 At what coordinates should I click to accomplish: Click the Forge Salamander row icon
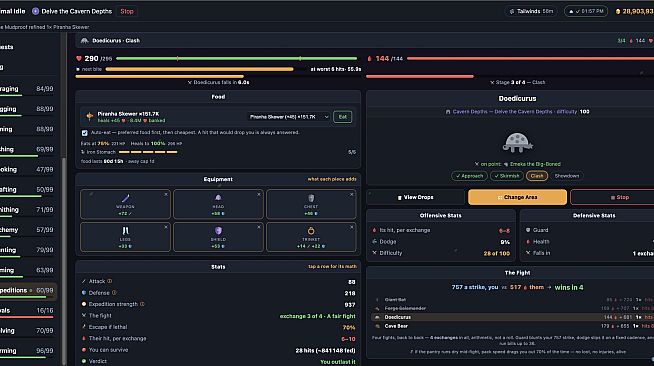pos(377,308)
